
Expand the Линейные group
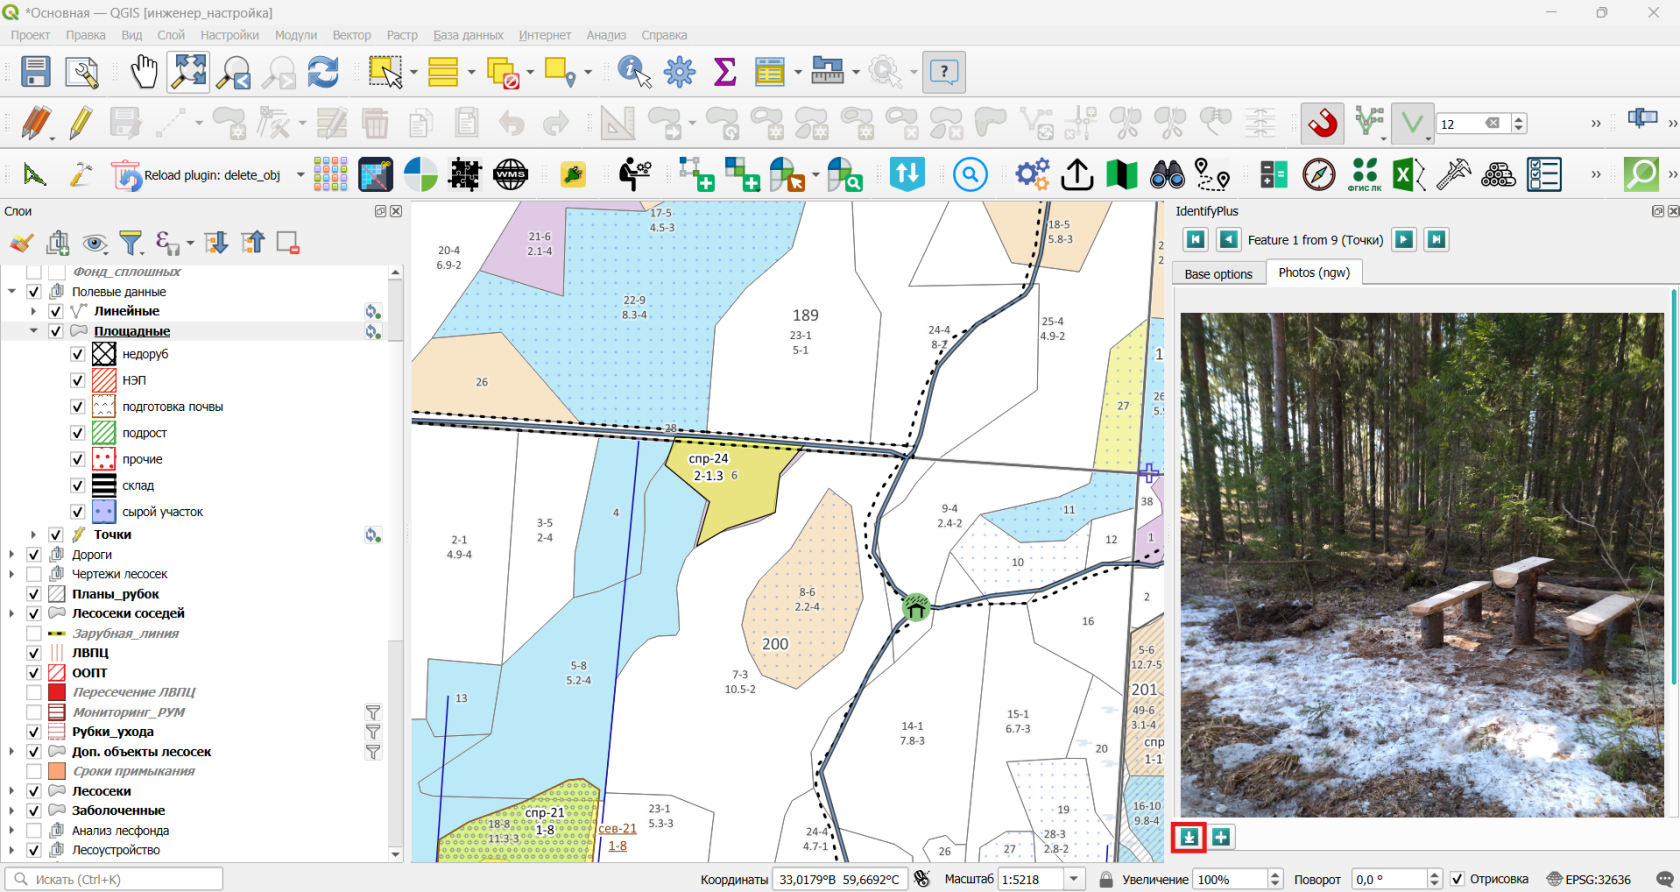[33, 311]
